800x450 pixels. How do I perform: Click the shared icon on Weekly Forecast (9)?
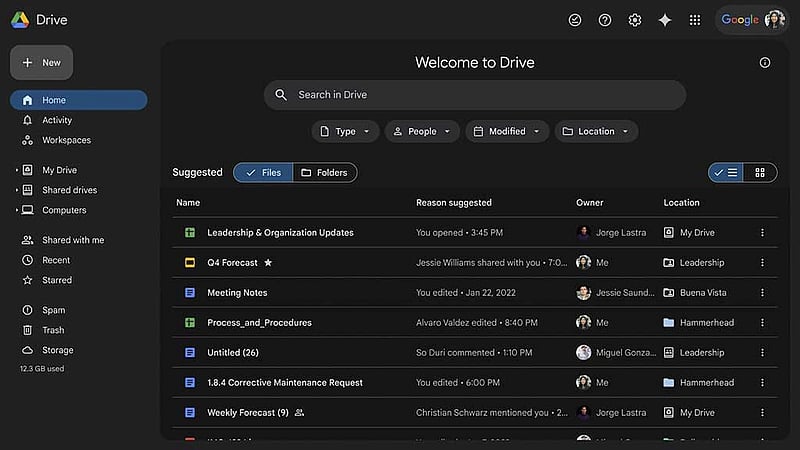[x=299, y=413]
